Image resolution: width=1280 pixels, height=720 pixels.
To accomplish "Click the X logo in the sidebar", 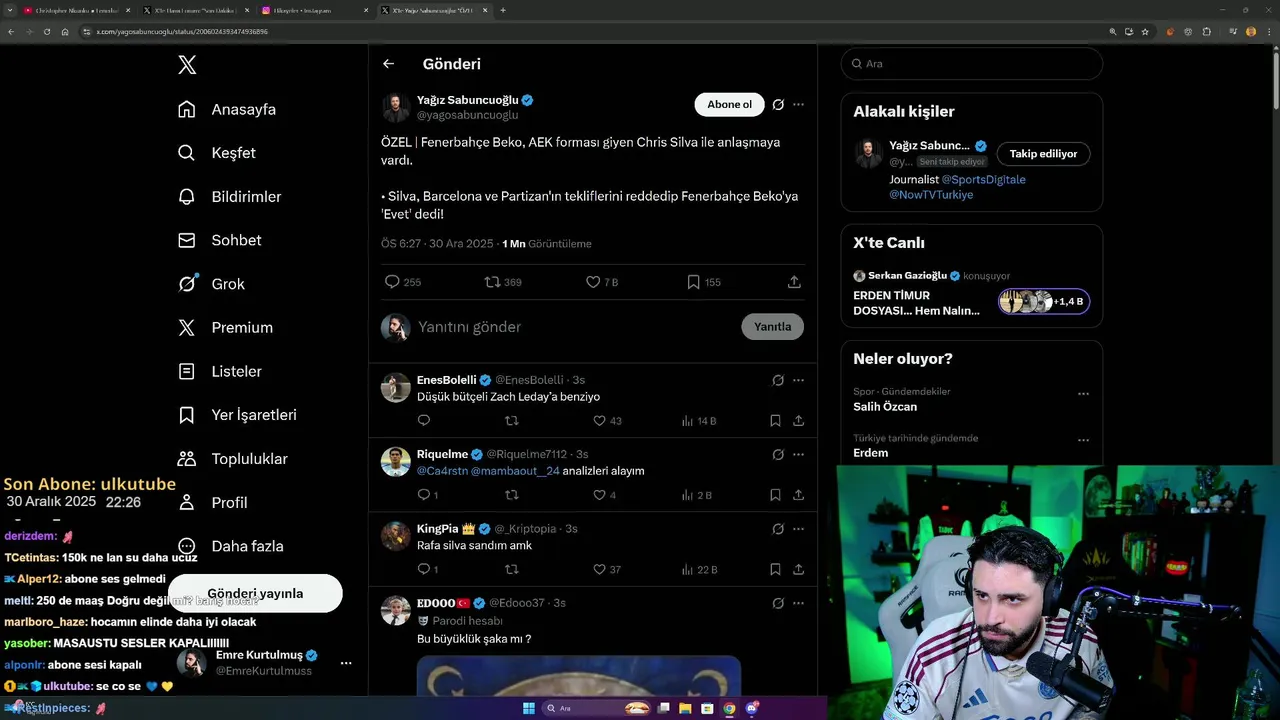I will (x=187, y=65).
